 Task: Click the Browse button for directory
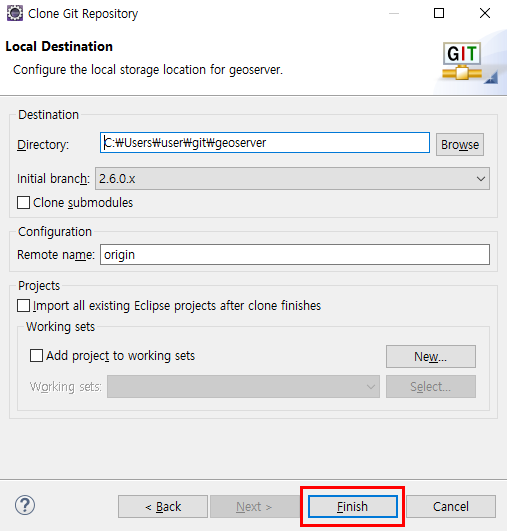460,145
